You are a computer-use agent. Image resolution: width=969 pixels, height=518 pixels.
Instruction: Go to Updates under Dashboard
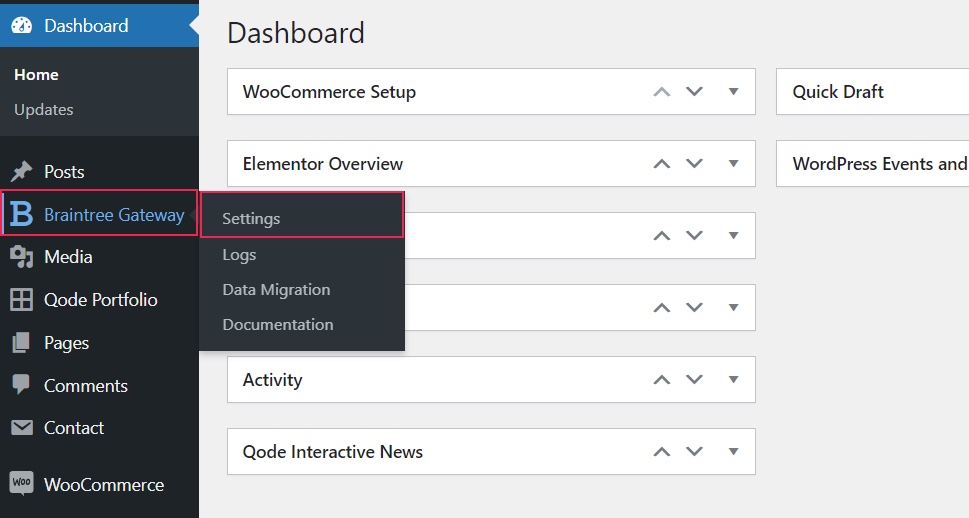44,109
